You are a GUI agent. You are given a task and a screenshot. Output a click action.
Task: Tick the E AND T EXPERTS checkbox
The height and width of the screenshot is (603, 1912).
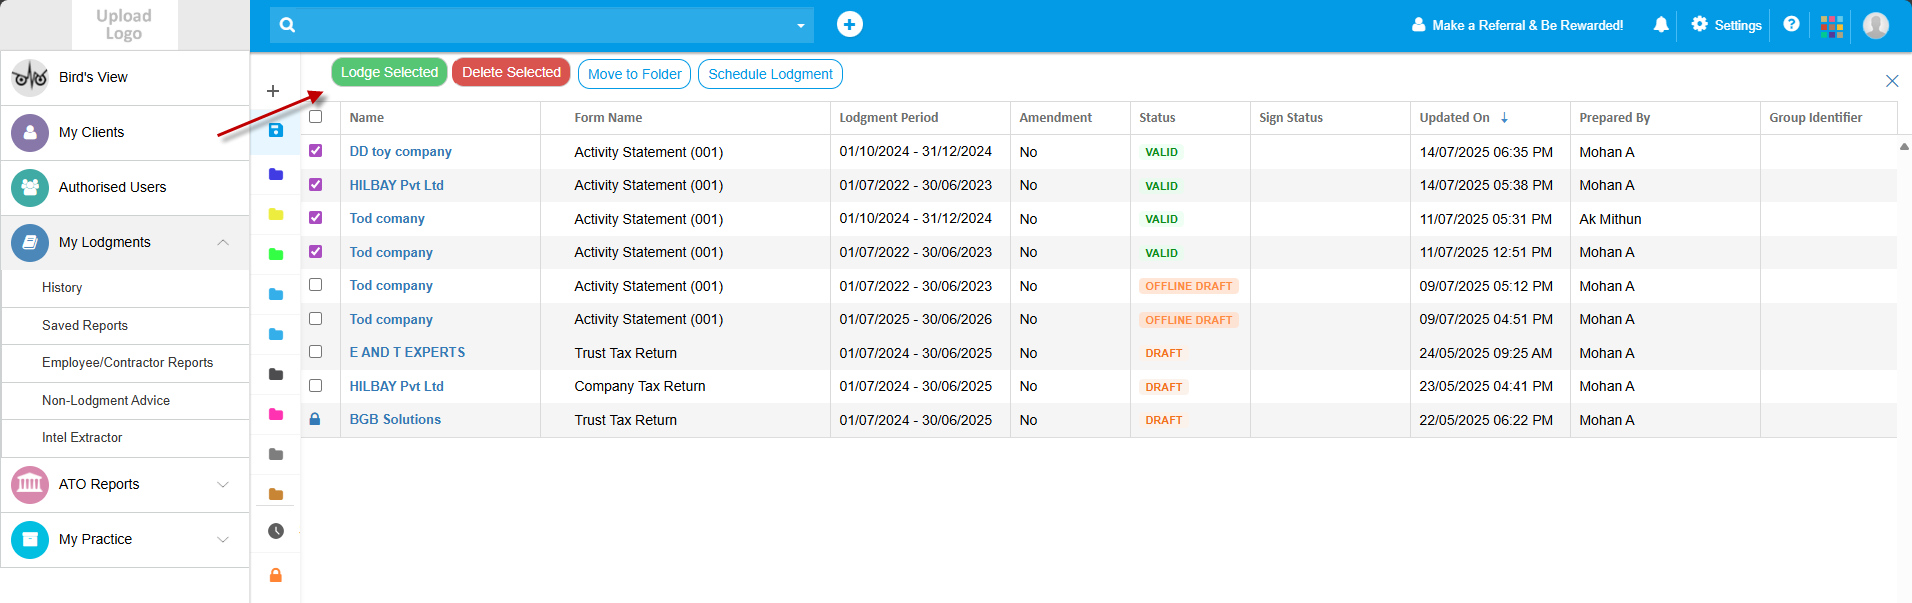[316, 352]
